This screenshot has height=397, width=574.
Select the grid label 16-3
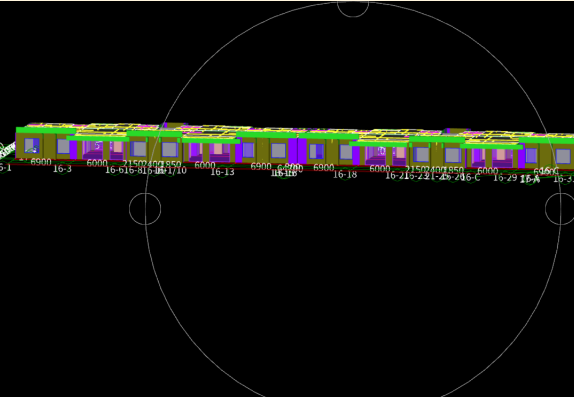point(62,169)
